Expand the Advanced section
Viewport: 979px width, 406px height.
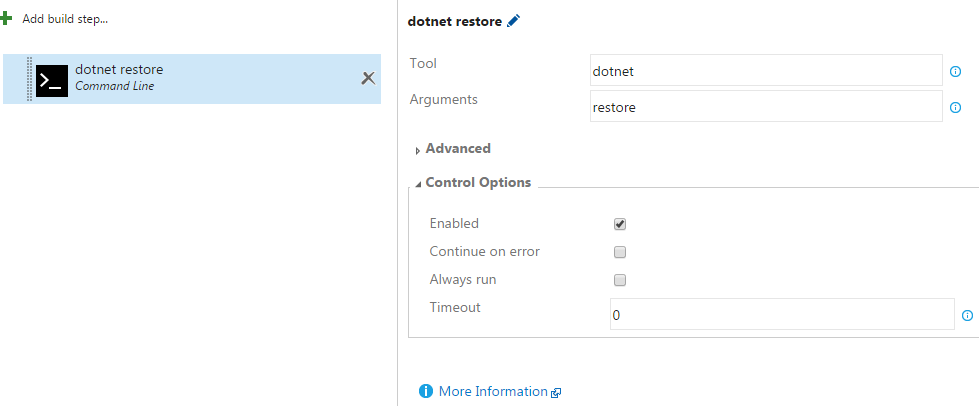(457, 148)
